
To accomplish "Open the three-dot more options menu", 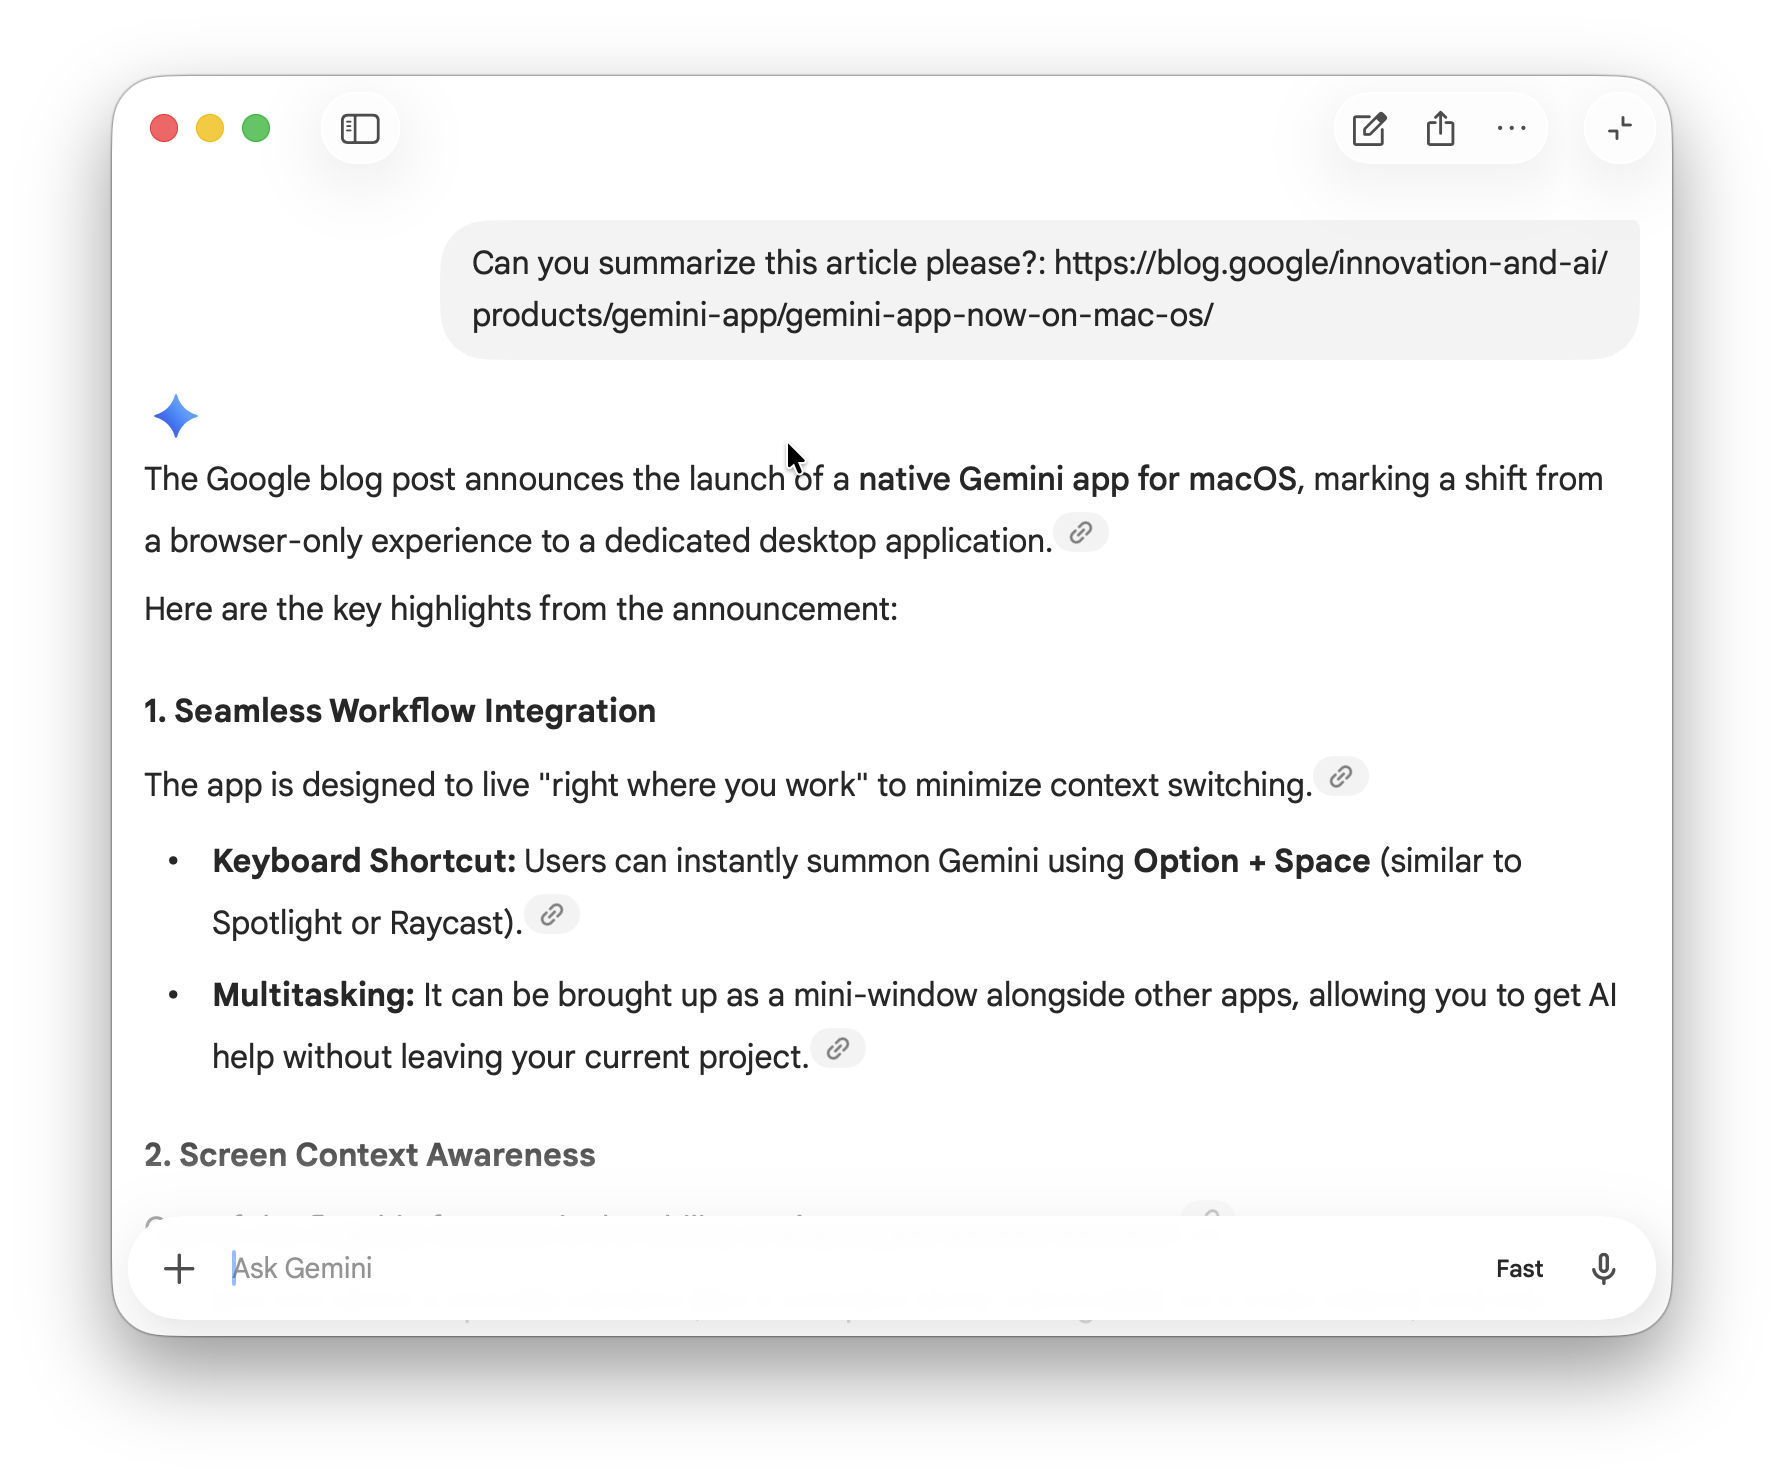I will (1511, 129).
